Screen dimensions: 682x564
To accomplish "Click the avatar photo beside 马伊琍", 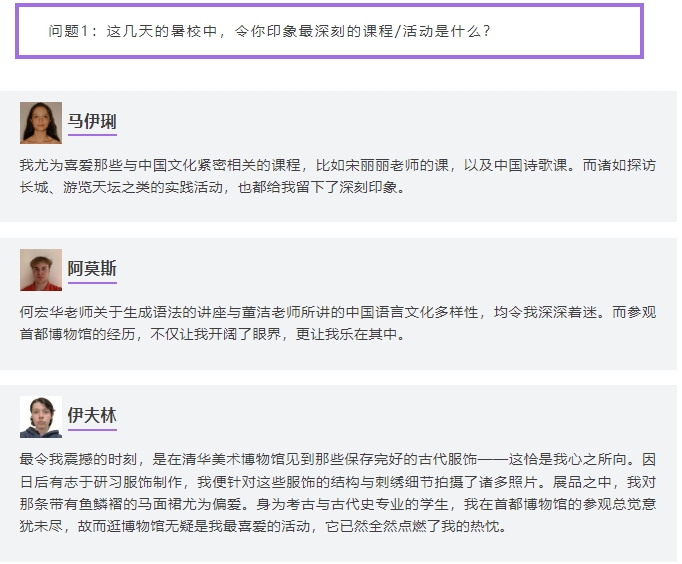I will (41, 123).
